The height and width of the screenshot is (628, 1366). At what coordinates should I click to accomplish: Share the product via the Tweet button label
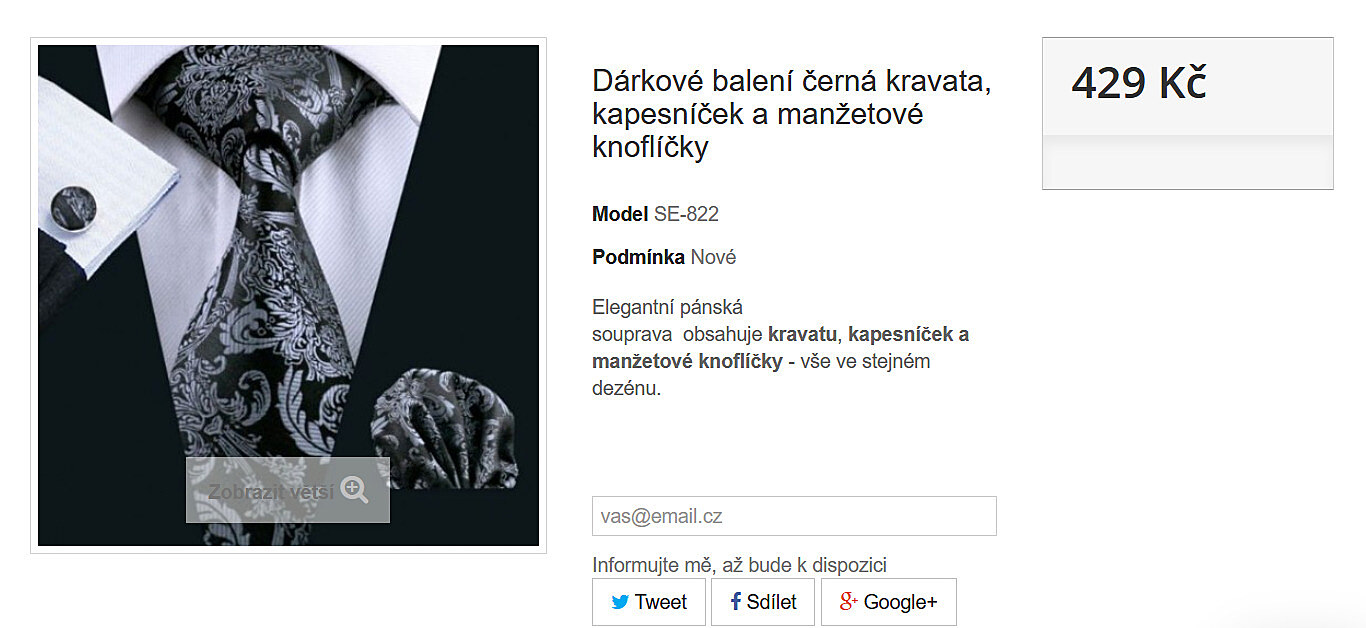pyautogui.click(x=661, y=602)
